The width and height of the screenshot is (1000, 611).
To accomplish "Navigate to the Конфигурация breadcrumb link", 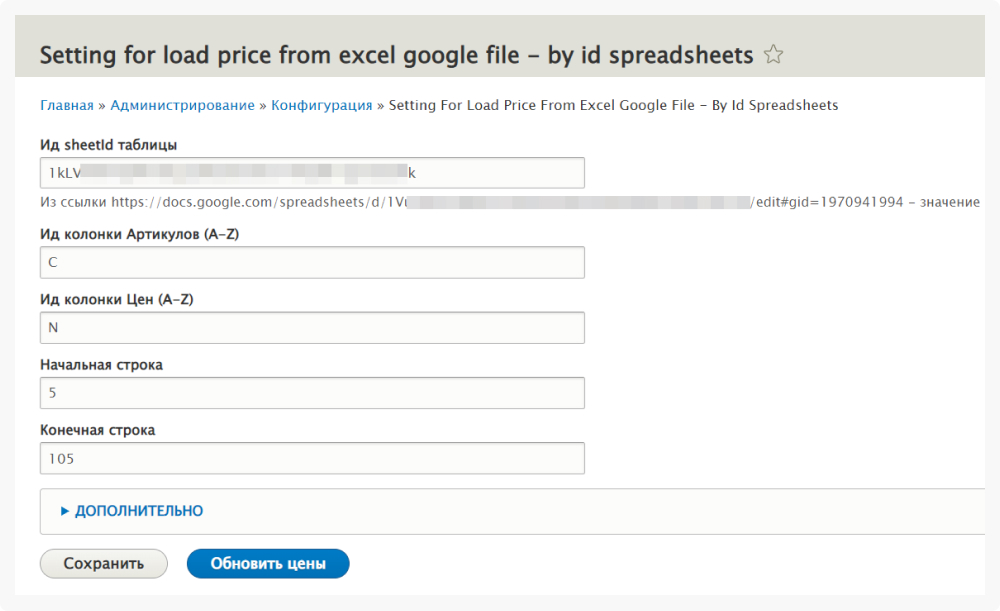I will click(321, 105).
